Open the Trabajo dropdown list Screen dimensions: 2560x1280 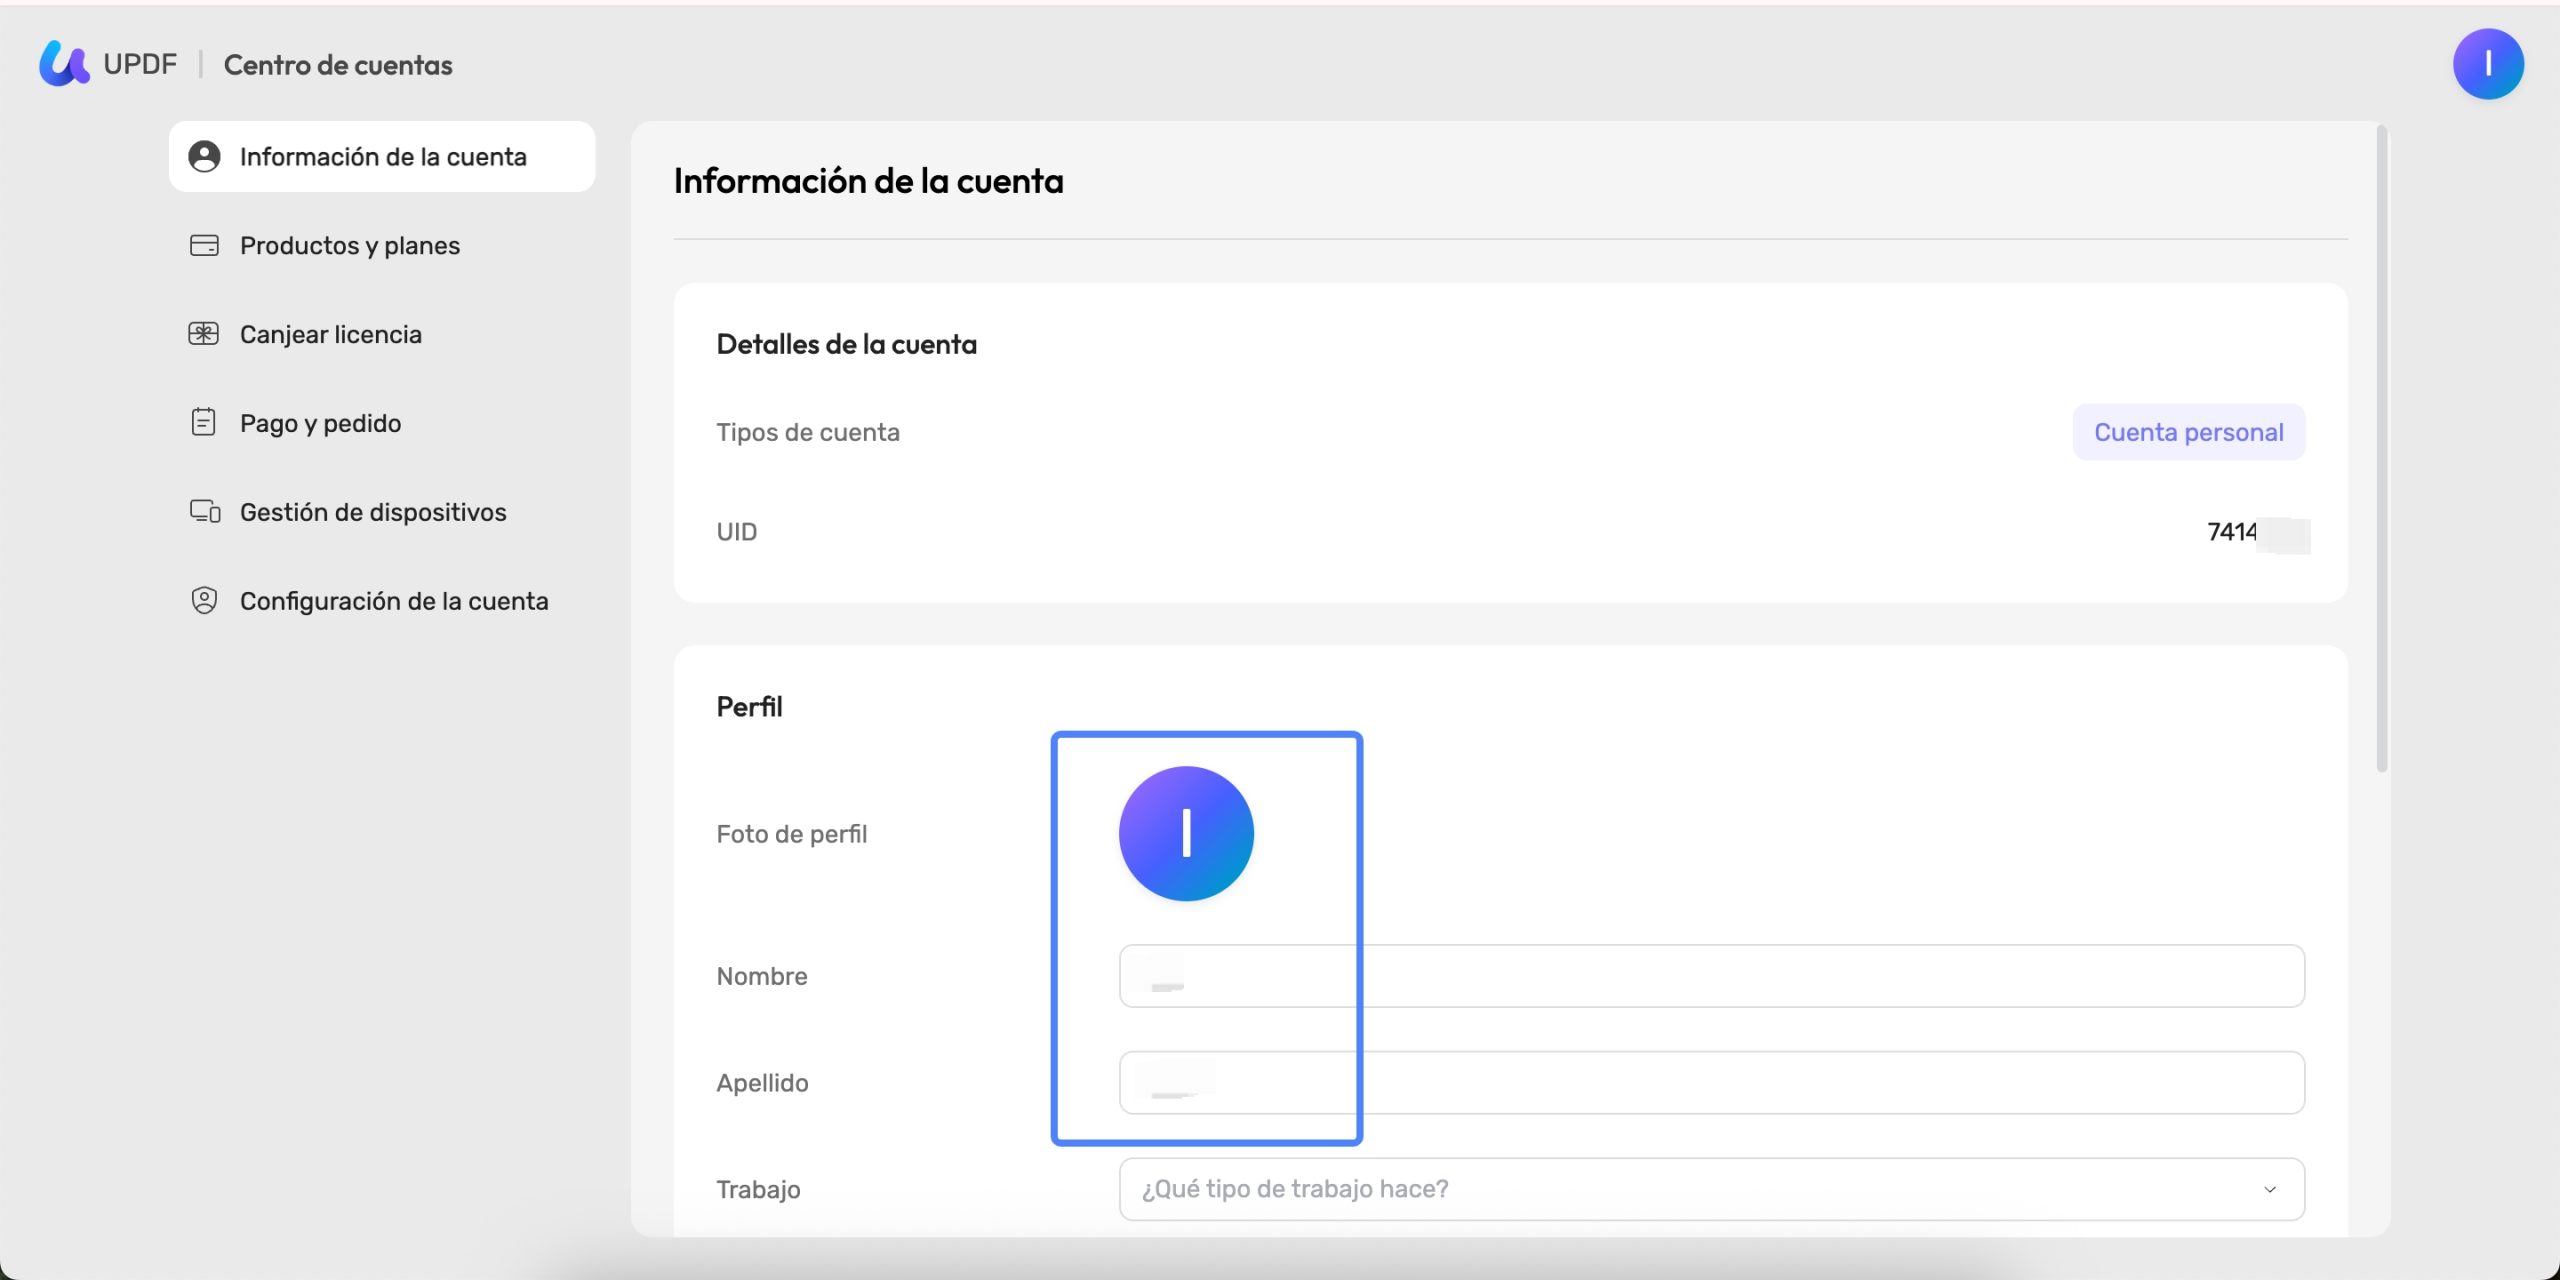1711,1189
